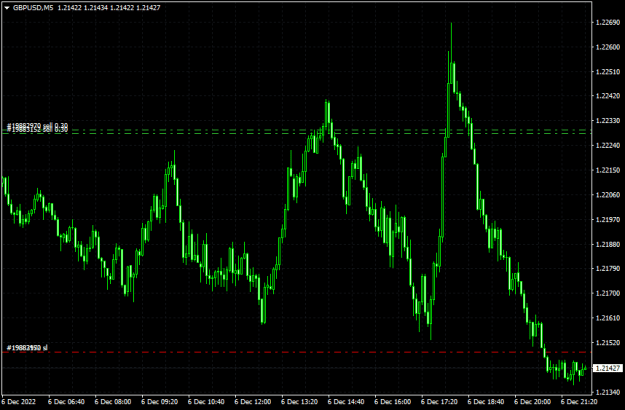
Task: Click the 6 Dec 13:20 time label
Action: point(299,402)
